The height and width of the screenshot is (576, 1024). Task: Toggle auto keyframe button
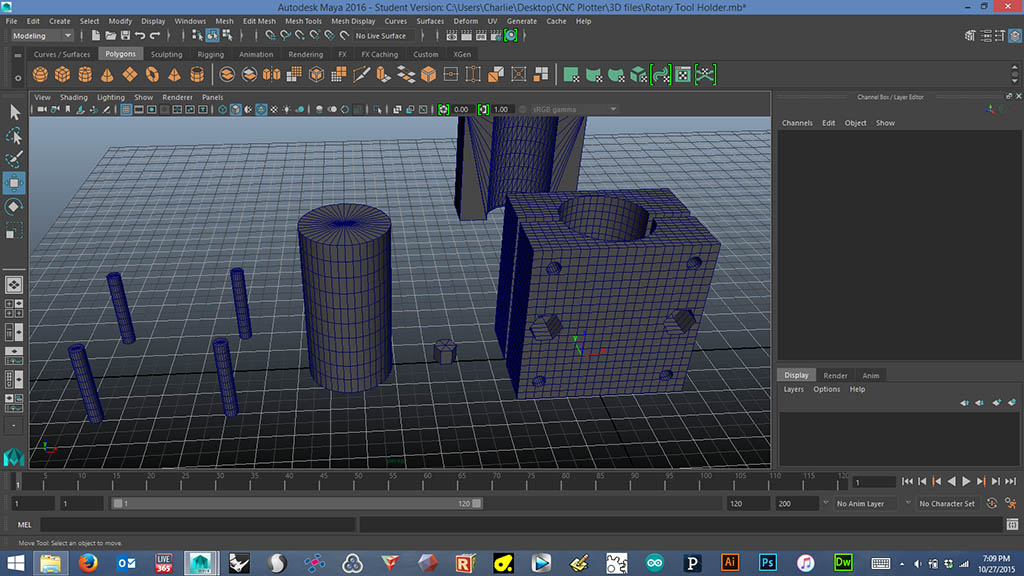click(992, 503)
